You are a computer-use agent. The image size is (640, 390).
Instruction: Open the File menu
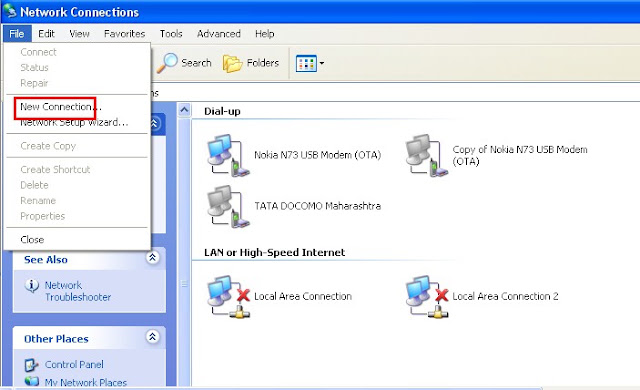(x=17, y=33)
